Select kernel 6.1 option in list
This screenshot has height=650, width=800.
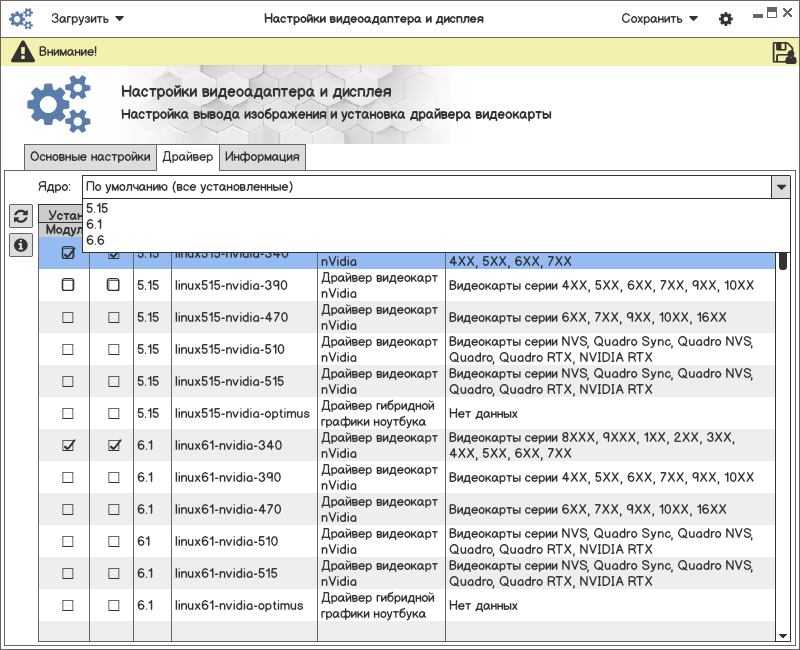pos(95,224)
